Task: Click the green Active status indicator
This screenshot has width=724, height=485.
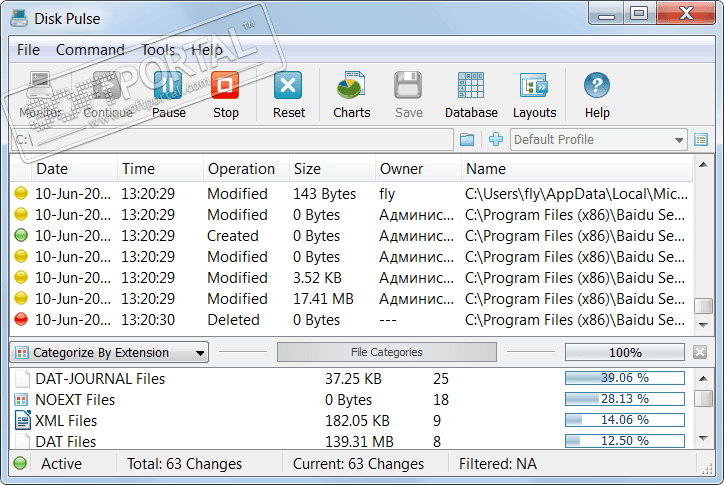Action: (x=20, y=463)
